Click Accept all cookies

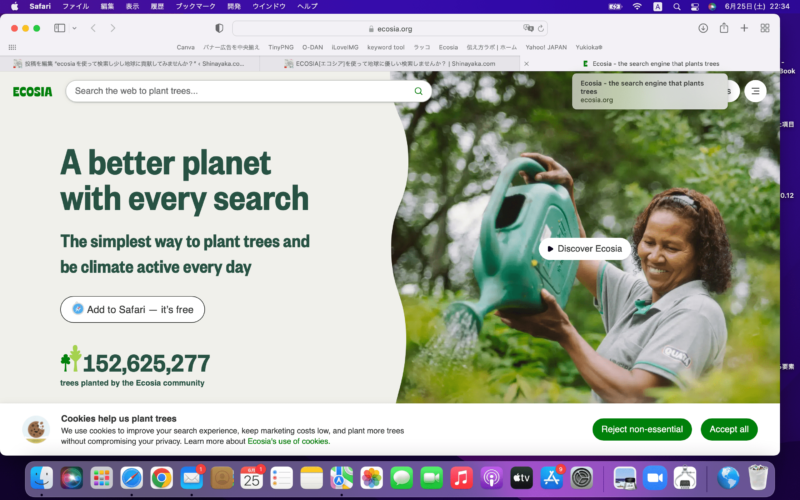pos(729,430)
